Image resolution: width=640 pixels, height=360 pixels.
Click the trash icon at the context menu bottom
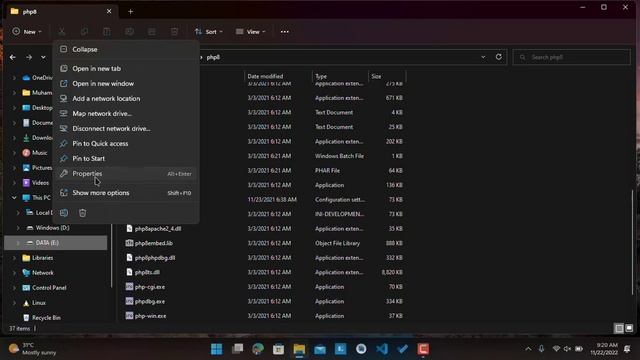coord(82,213)
